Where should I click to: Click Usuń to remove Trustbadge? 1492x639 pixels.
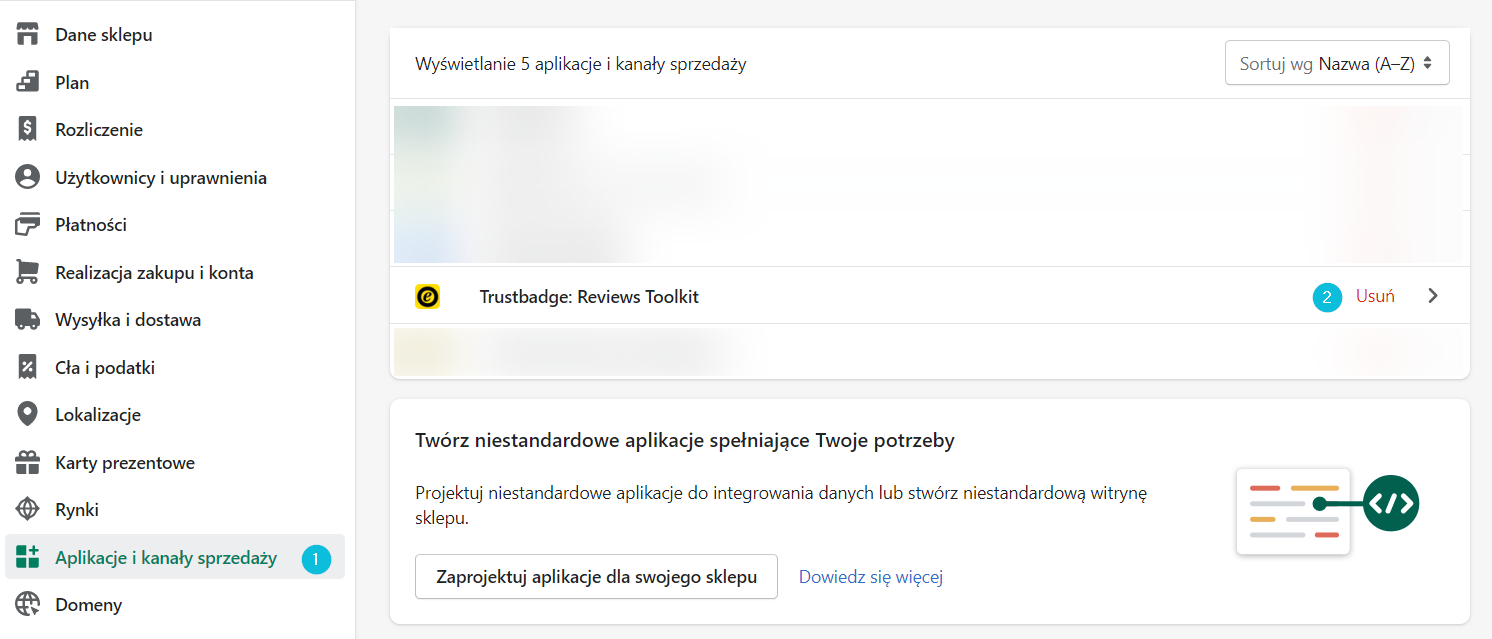coord(1375,296)
